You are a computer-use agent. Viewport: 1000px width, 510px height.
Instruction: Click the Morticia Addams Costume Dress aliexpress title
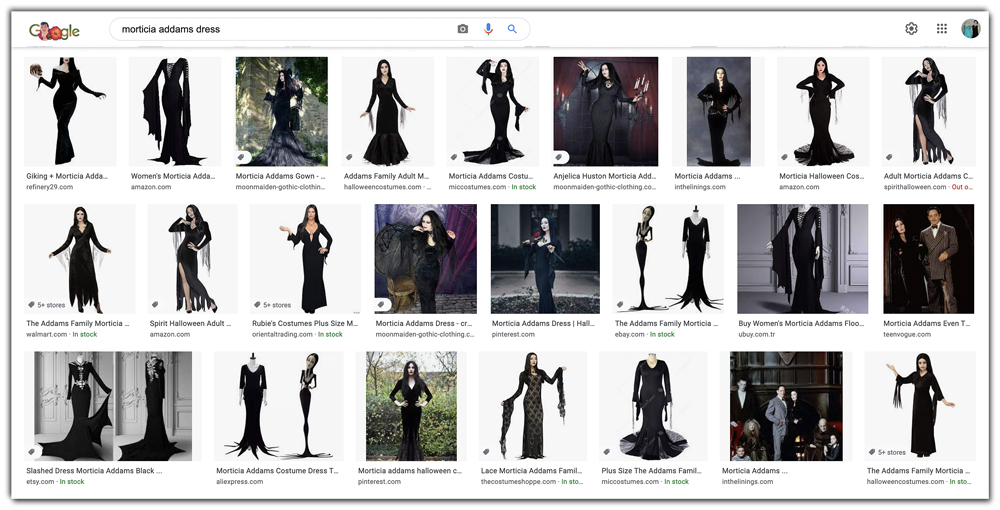tap(277, 470)
